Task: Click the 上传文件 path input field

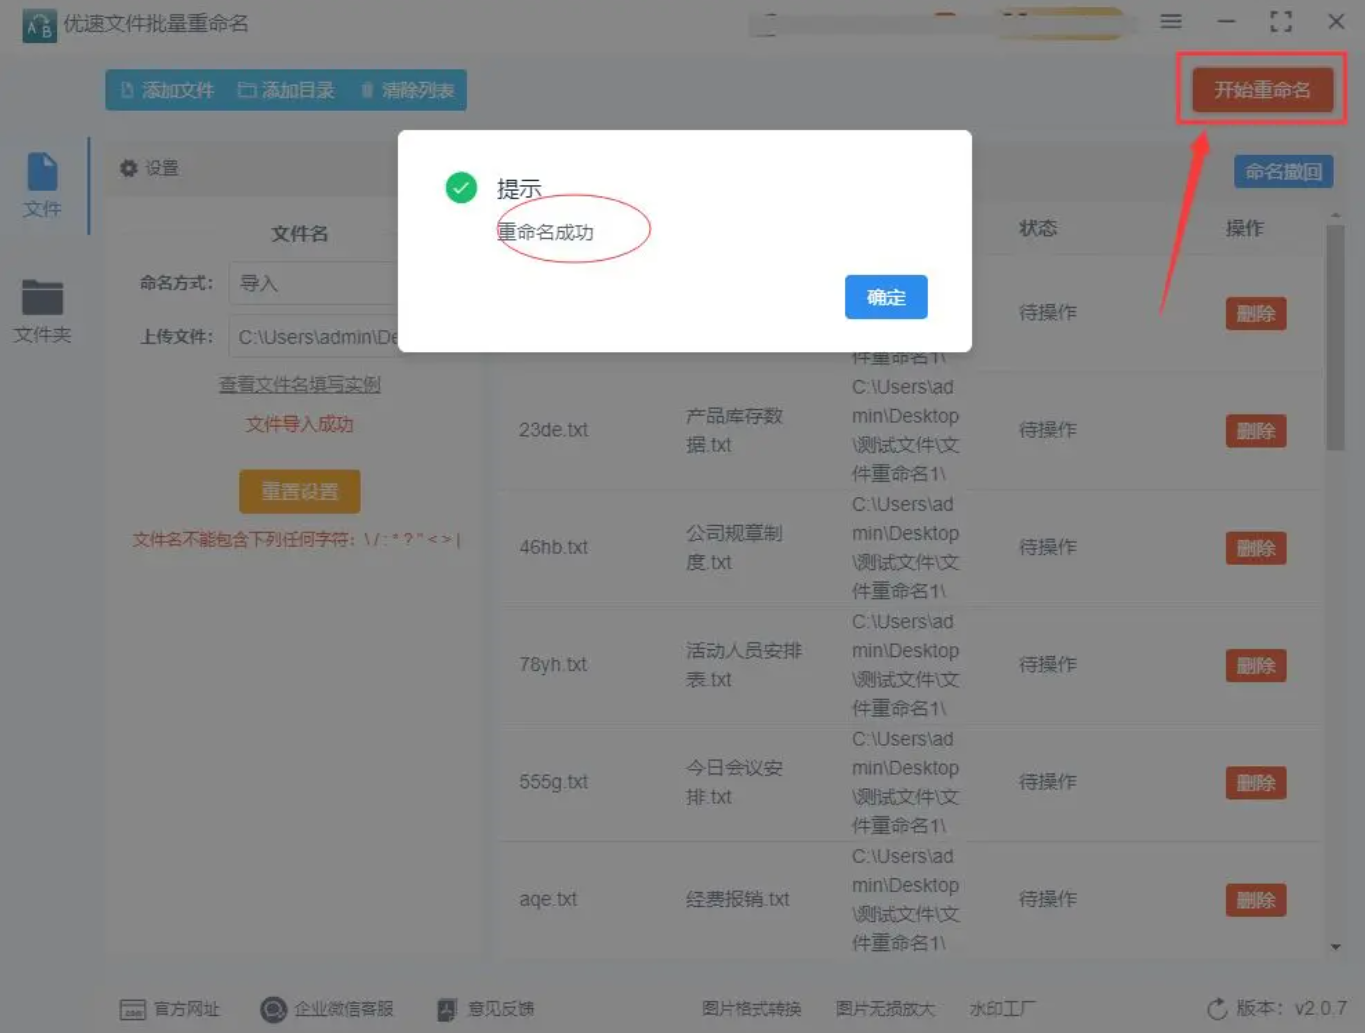Action: tap(313, 337)
